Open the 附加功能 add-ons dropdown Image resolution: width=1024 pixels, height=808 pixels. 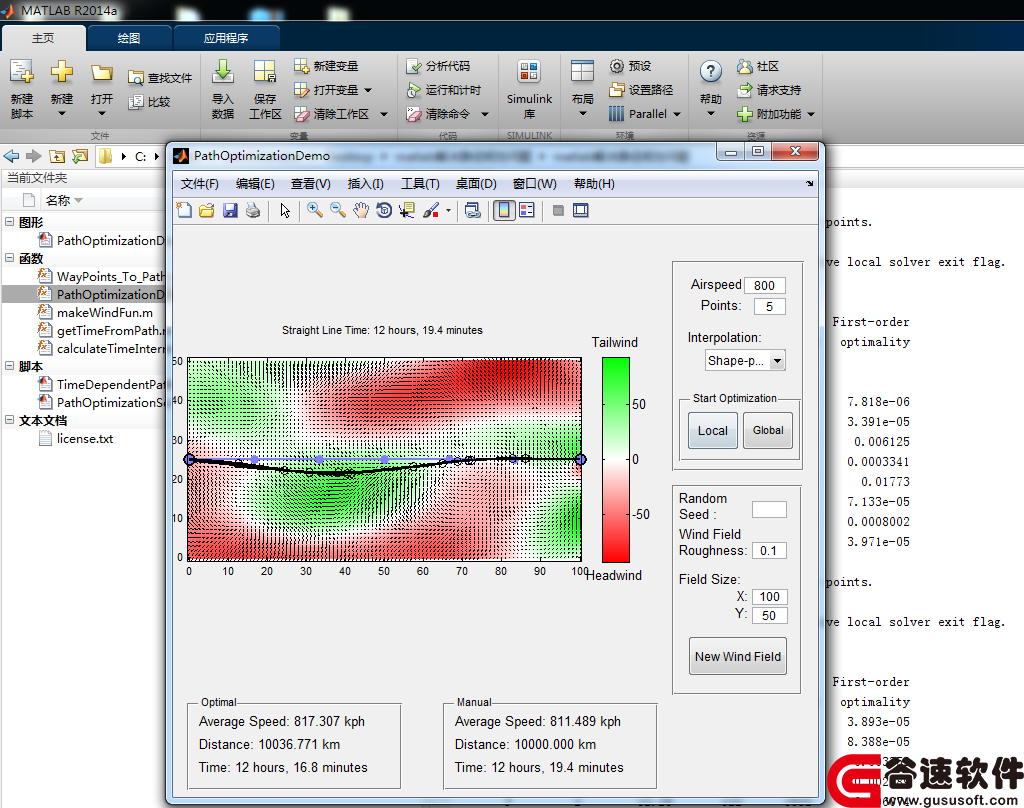tap(776, 114)
